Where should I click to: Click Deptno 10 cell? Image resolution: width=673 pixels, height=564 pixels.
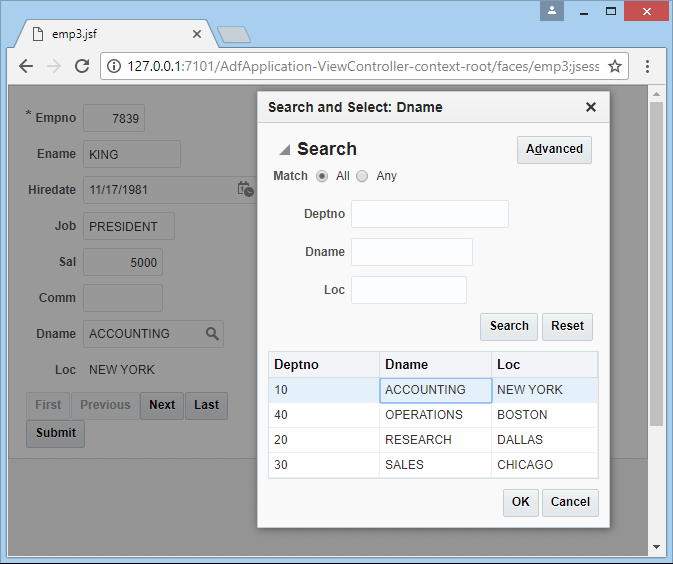coord(324,390)
